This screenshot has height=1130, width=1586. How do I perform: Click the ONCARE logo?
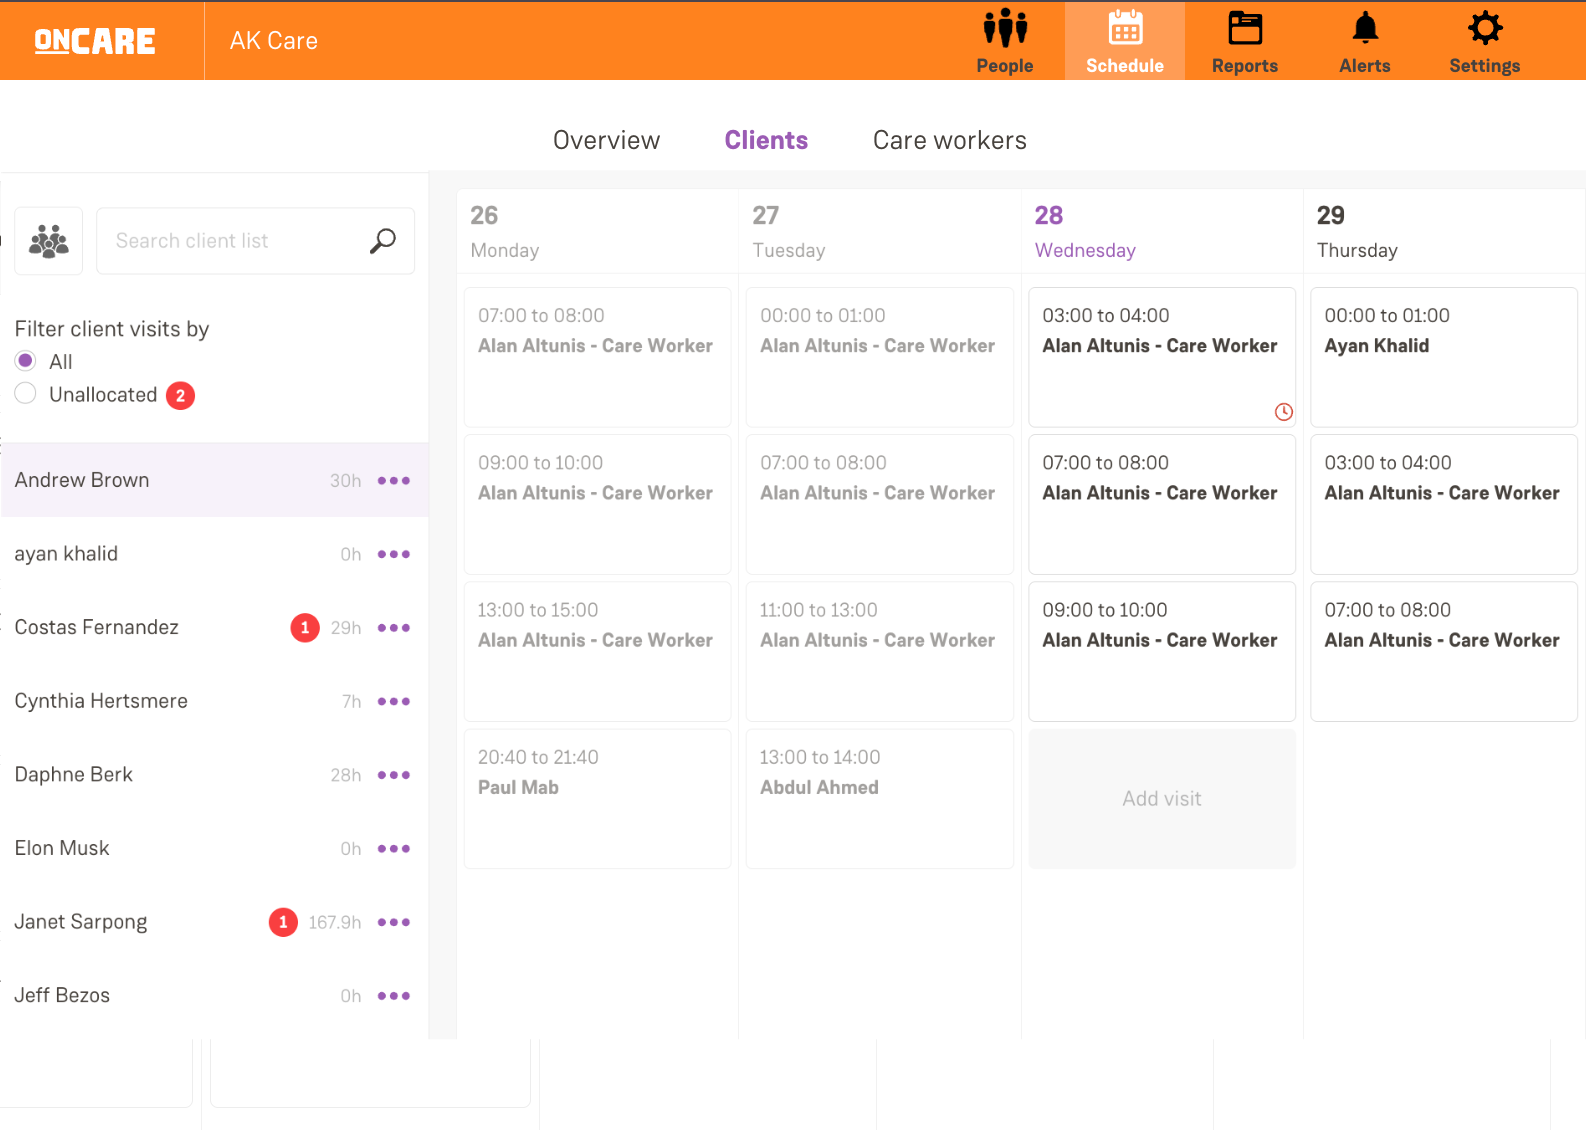95,41
